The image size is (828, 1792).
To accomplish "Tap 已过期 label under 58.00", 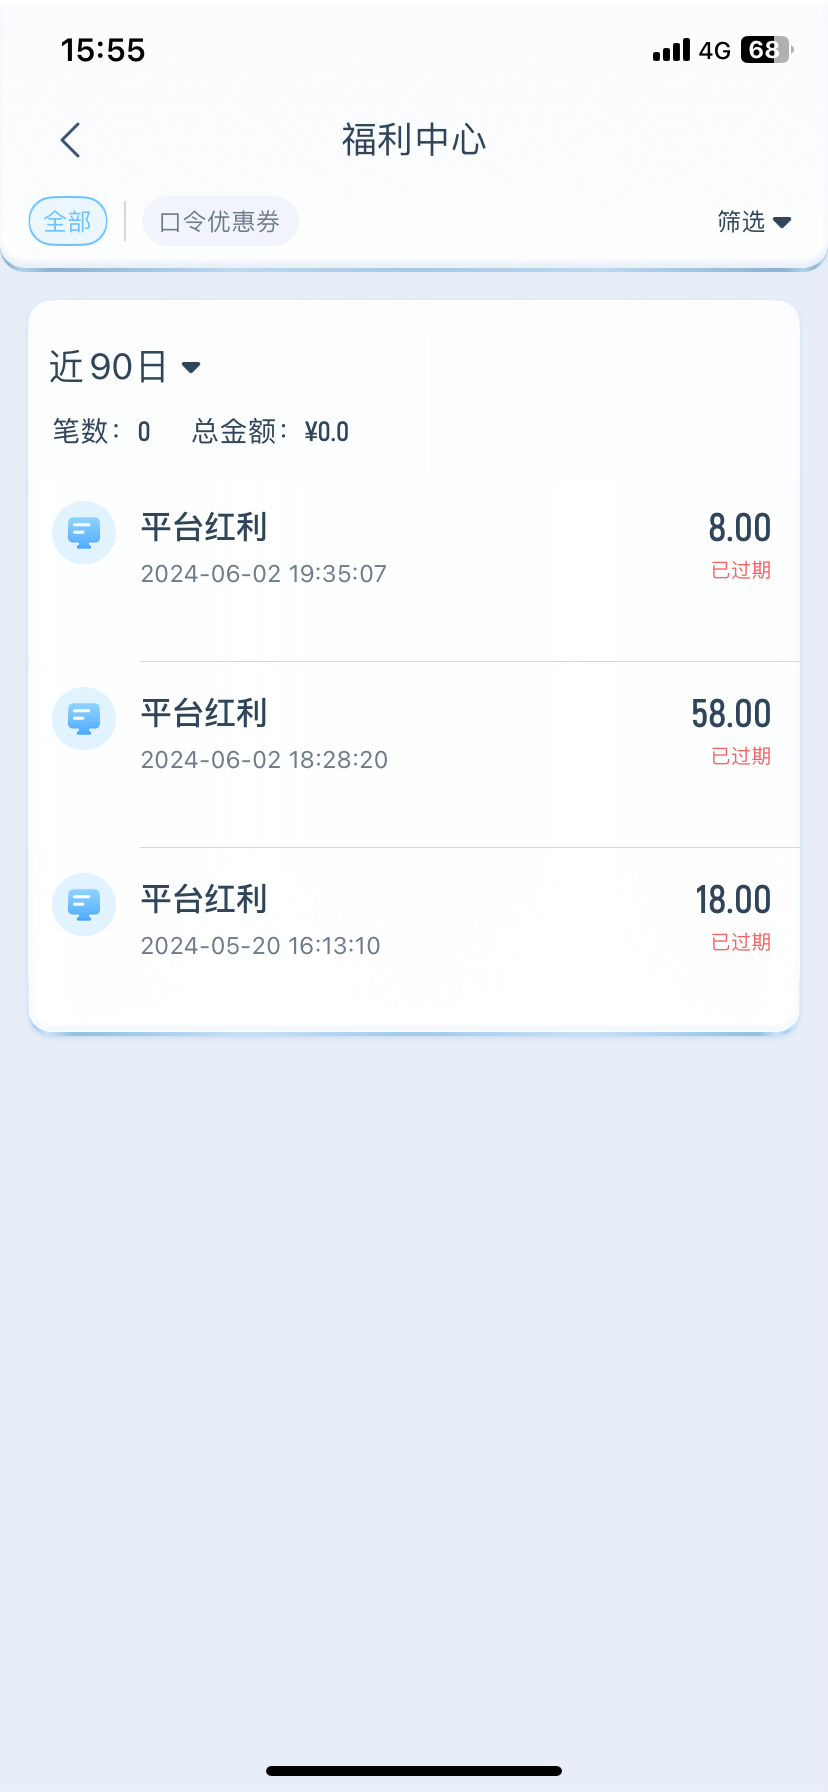I will point(741,756).
